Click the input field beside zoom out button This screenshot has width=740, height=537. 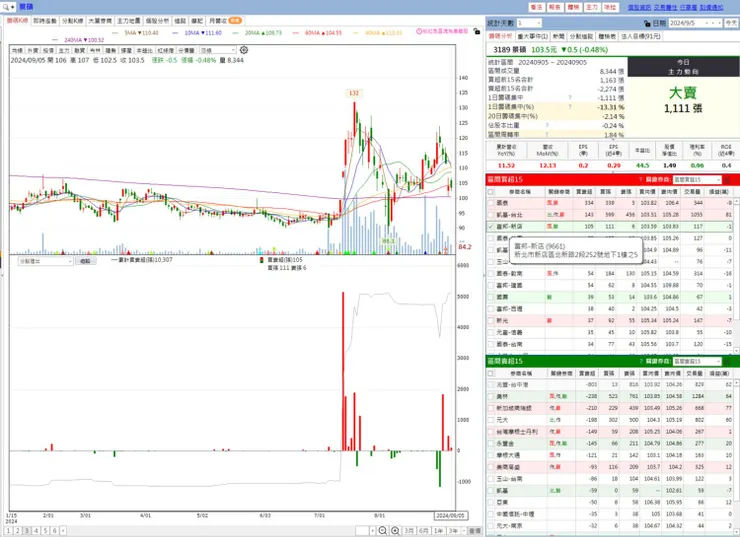pyautogui.click(x=362, y=531)
